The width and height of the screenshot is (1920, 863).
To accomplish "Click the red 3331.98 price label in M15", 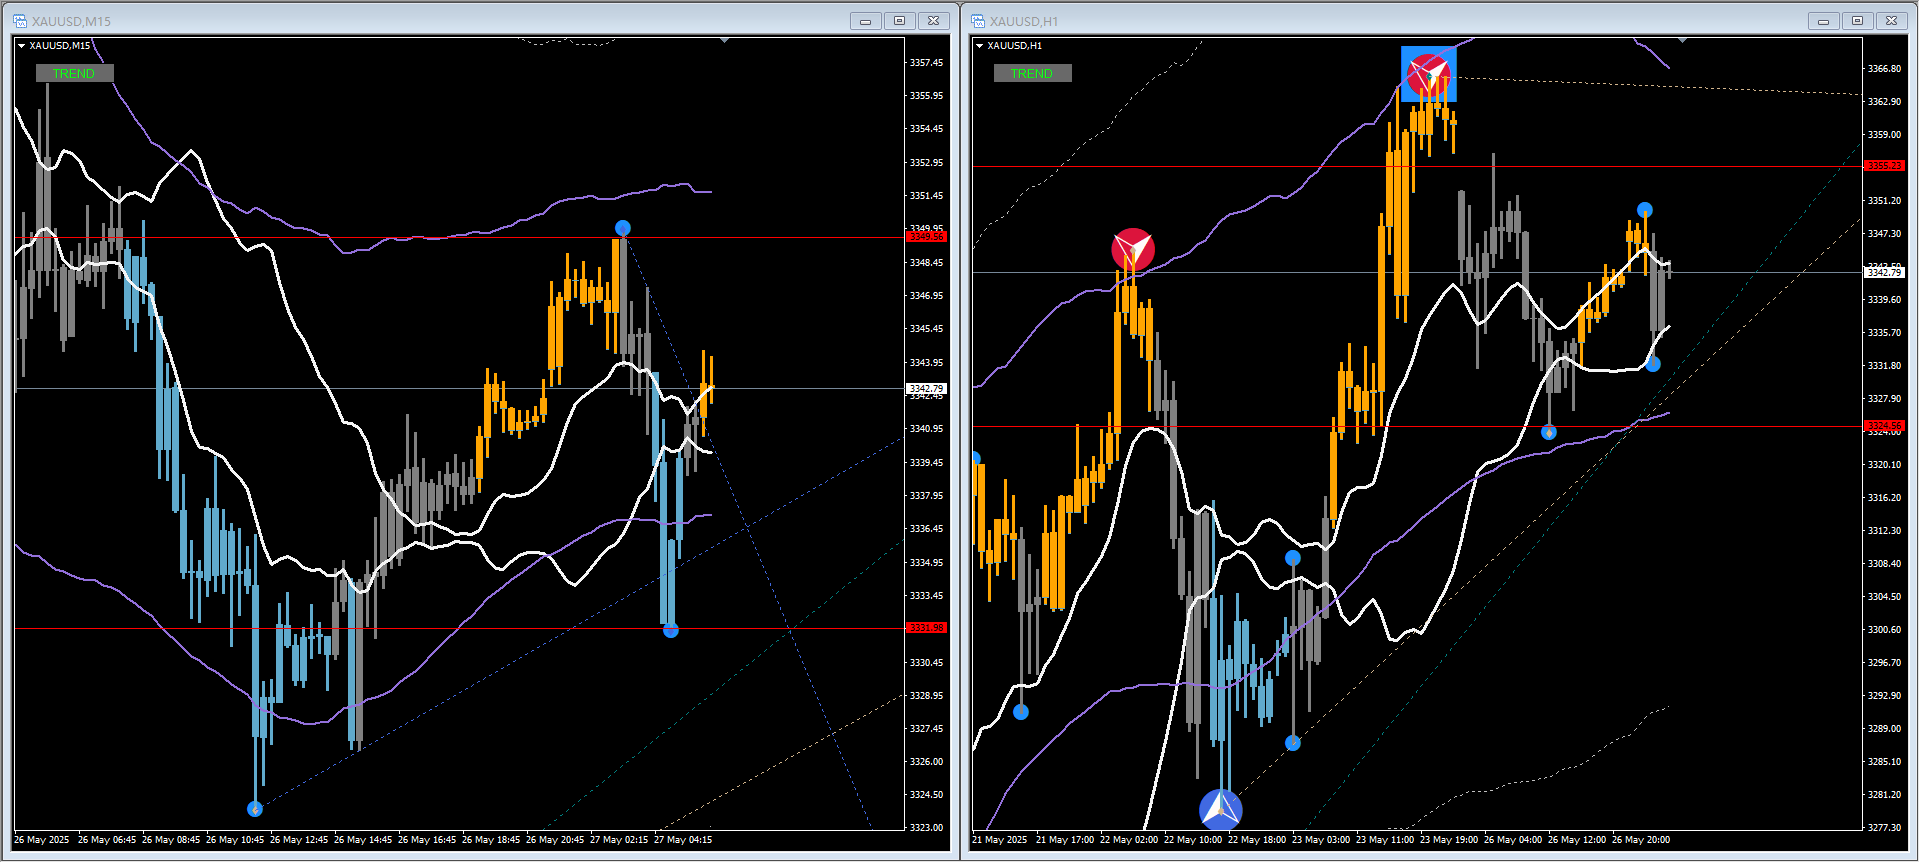I will tap(926, 628).
